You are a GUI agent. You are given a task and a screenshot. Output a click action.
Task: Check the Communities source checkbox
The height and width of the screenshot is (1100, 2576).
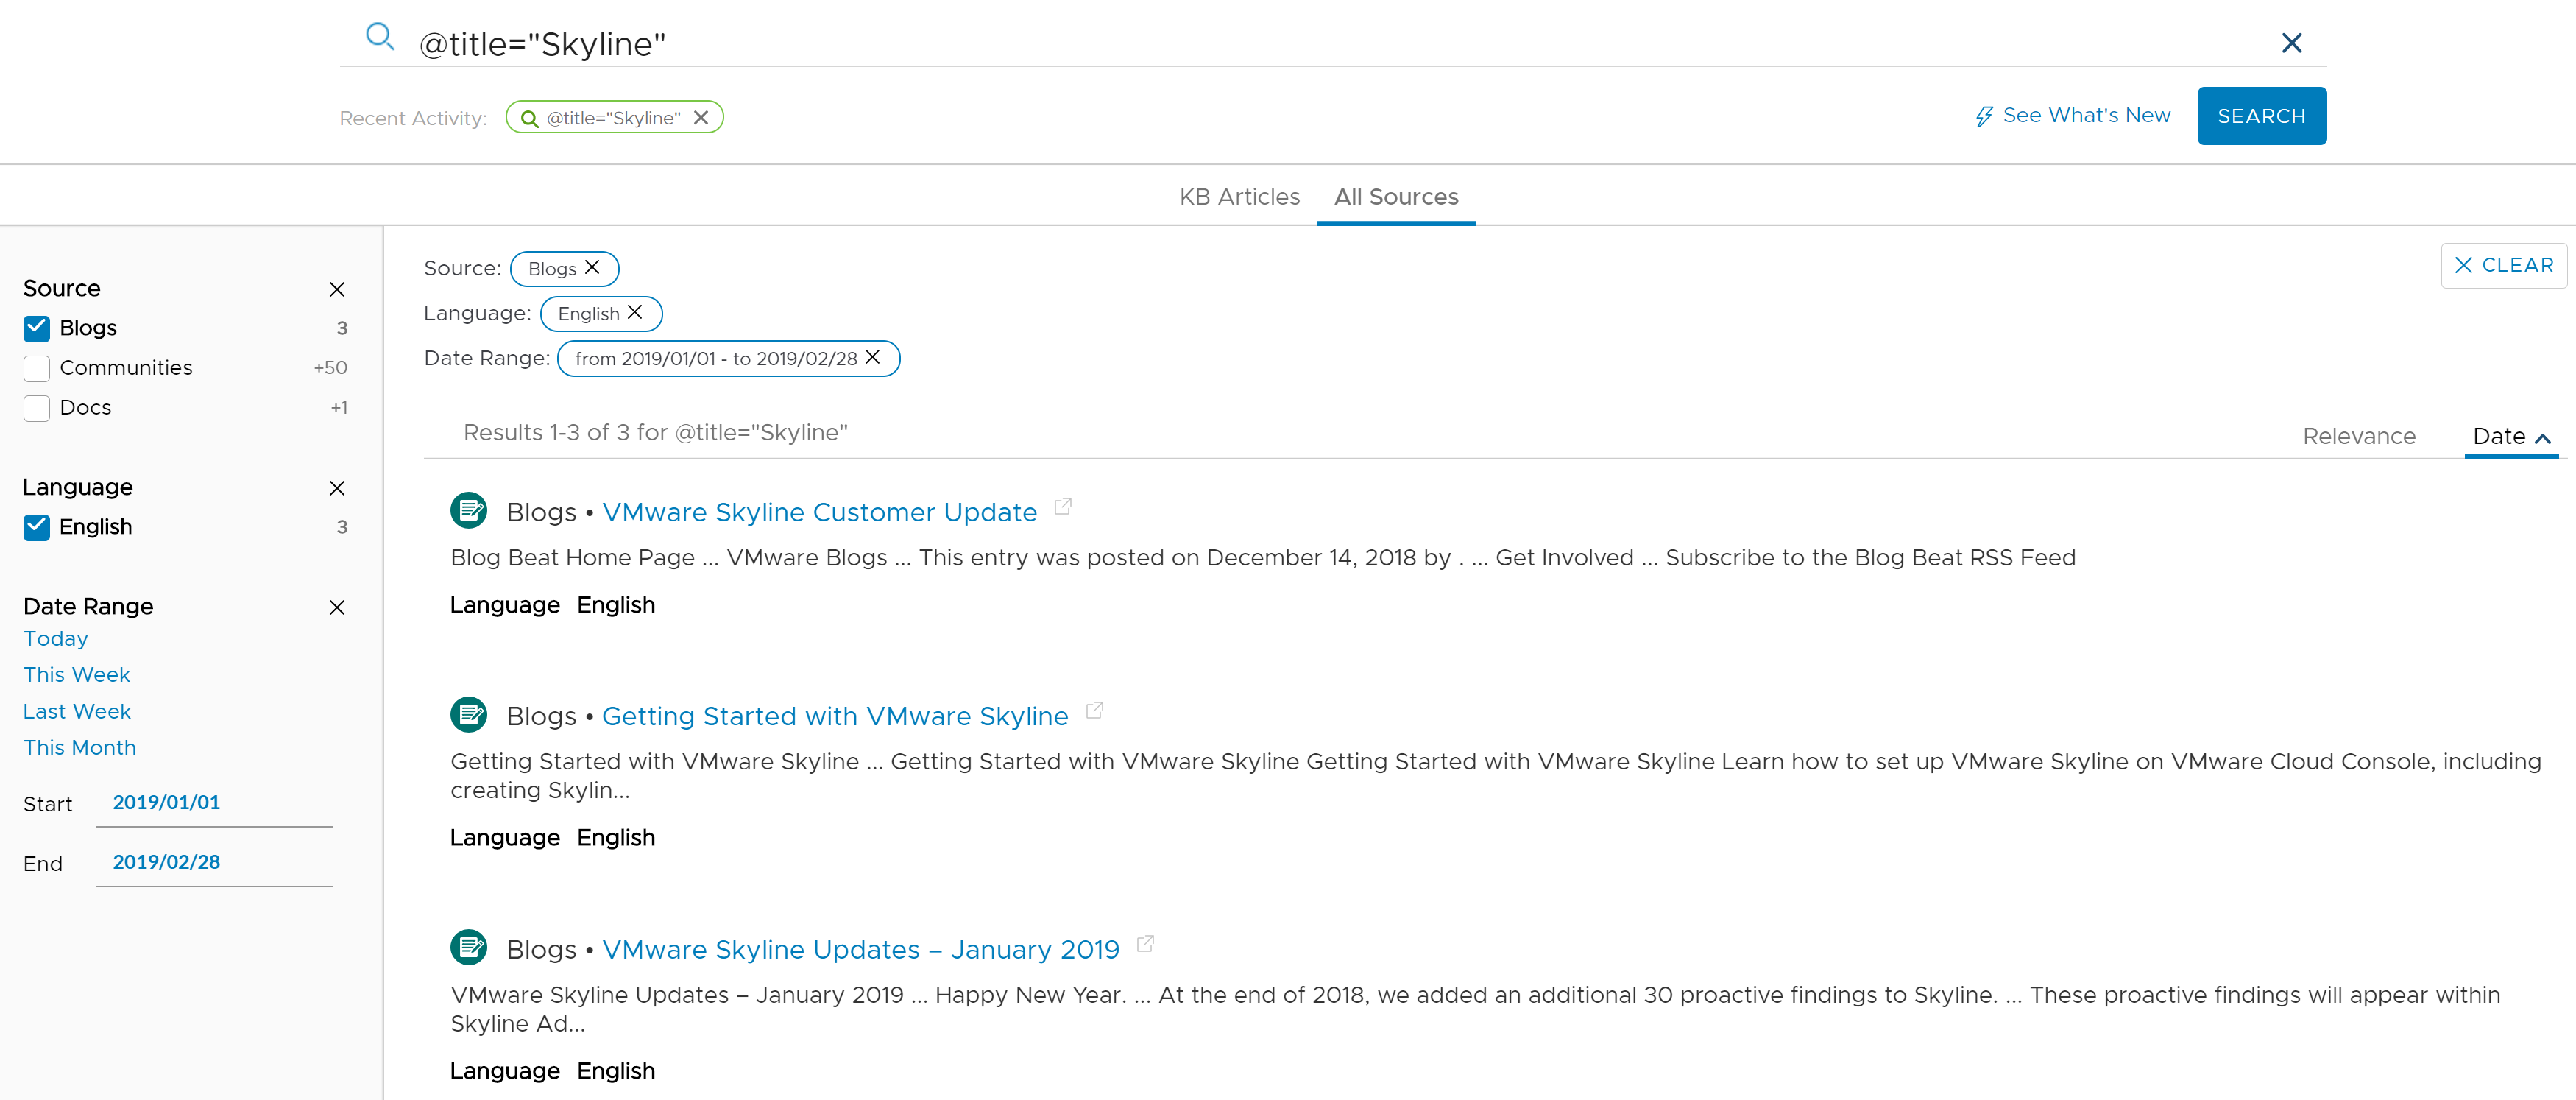pos(37,368)
